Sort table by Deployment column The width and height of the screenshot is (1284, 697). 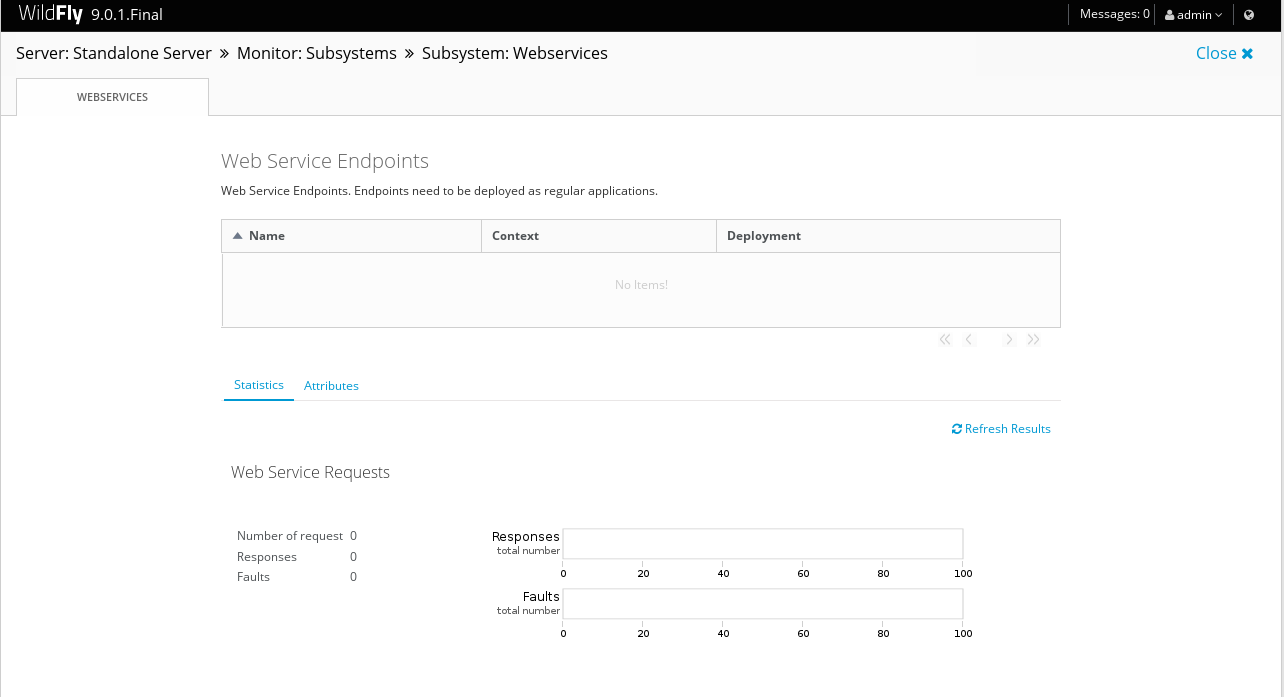764,236
